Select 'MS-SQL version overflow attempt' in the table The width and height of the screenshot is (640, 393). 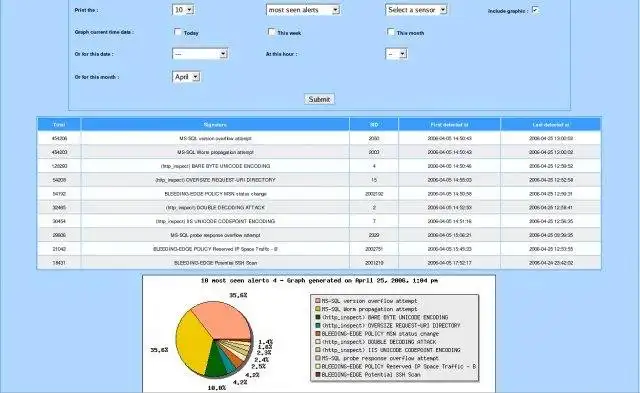click(x=215, y=138)
